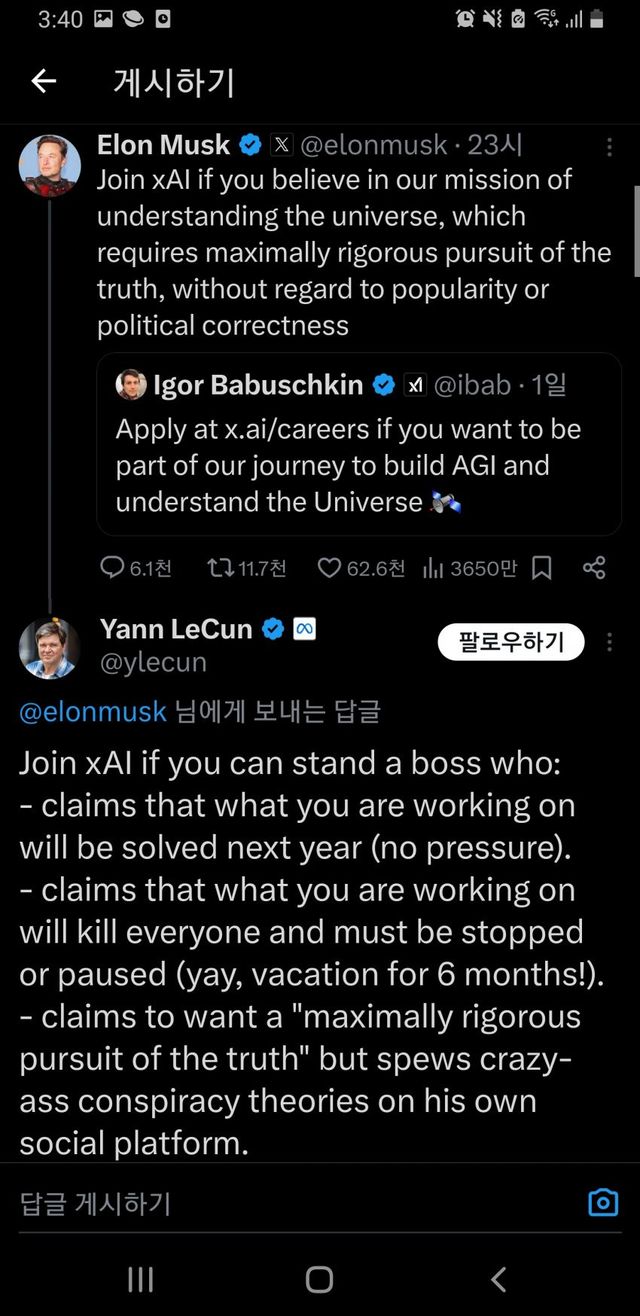View analytics count on Elon's post
Image resolution: width=640 pixels, height=1316 pixels.
[x=470, y=568]
